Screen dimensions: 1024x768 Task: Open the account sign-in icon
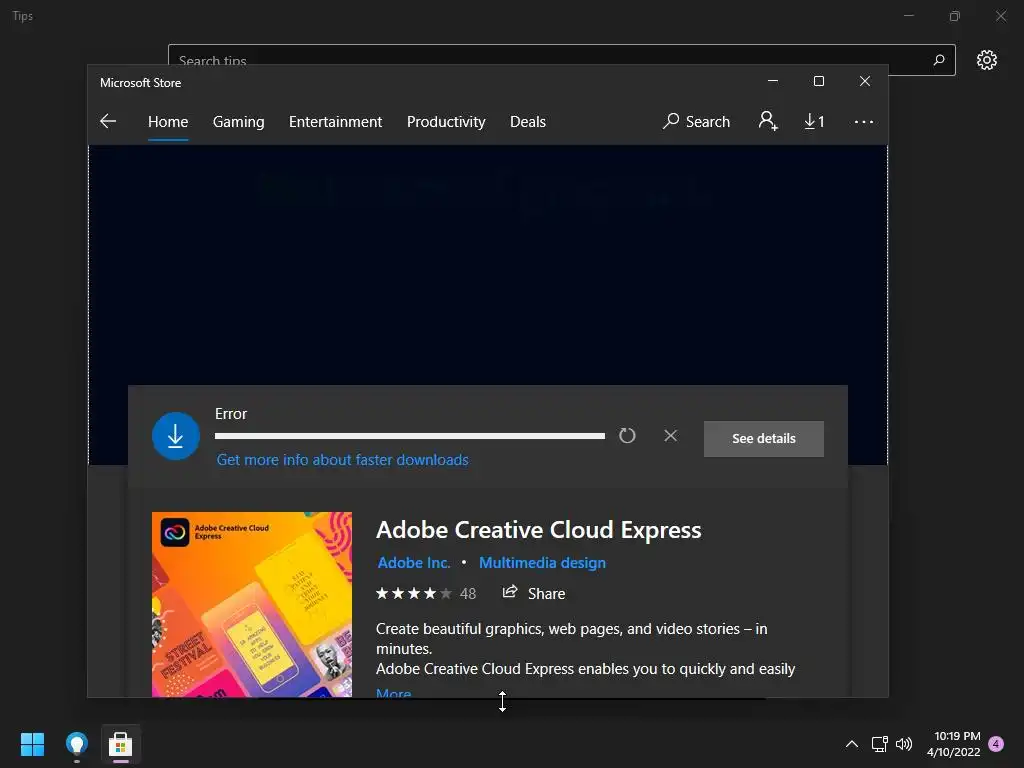click(768, 121)
